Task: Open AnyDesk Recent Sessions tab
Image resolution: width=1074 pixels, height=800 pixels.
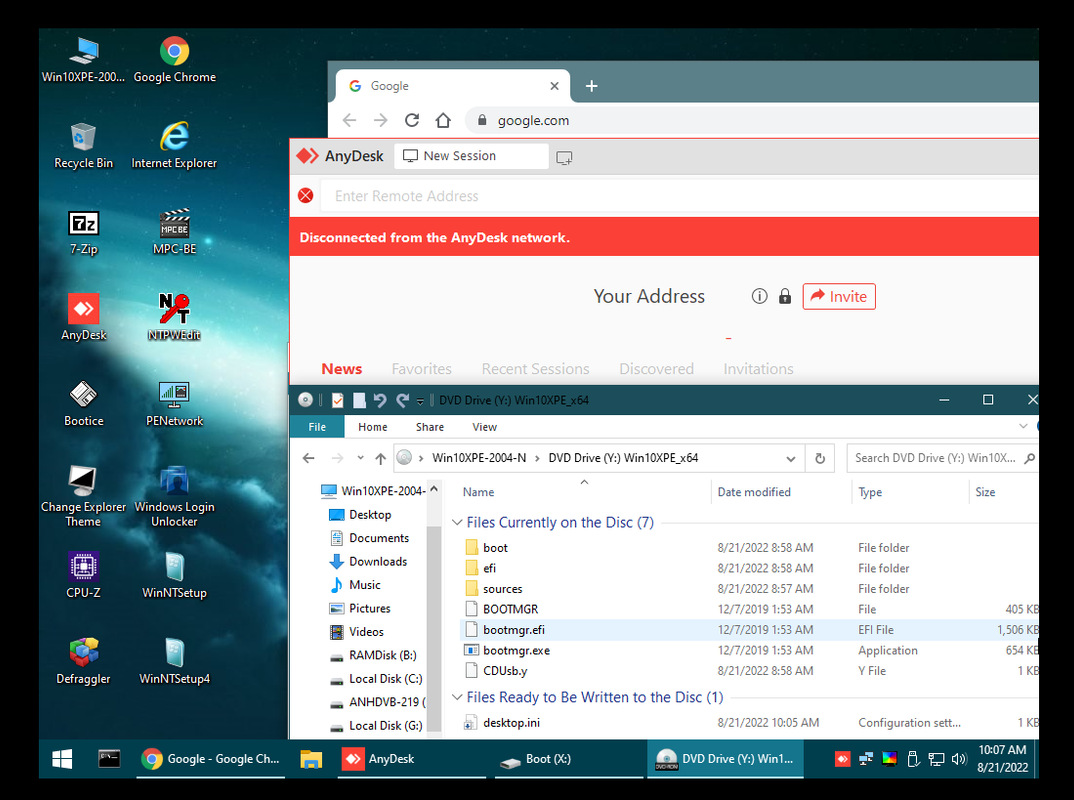Action: tap(536, 369)
